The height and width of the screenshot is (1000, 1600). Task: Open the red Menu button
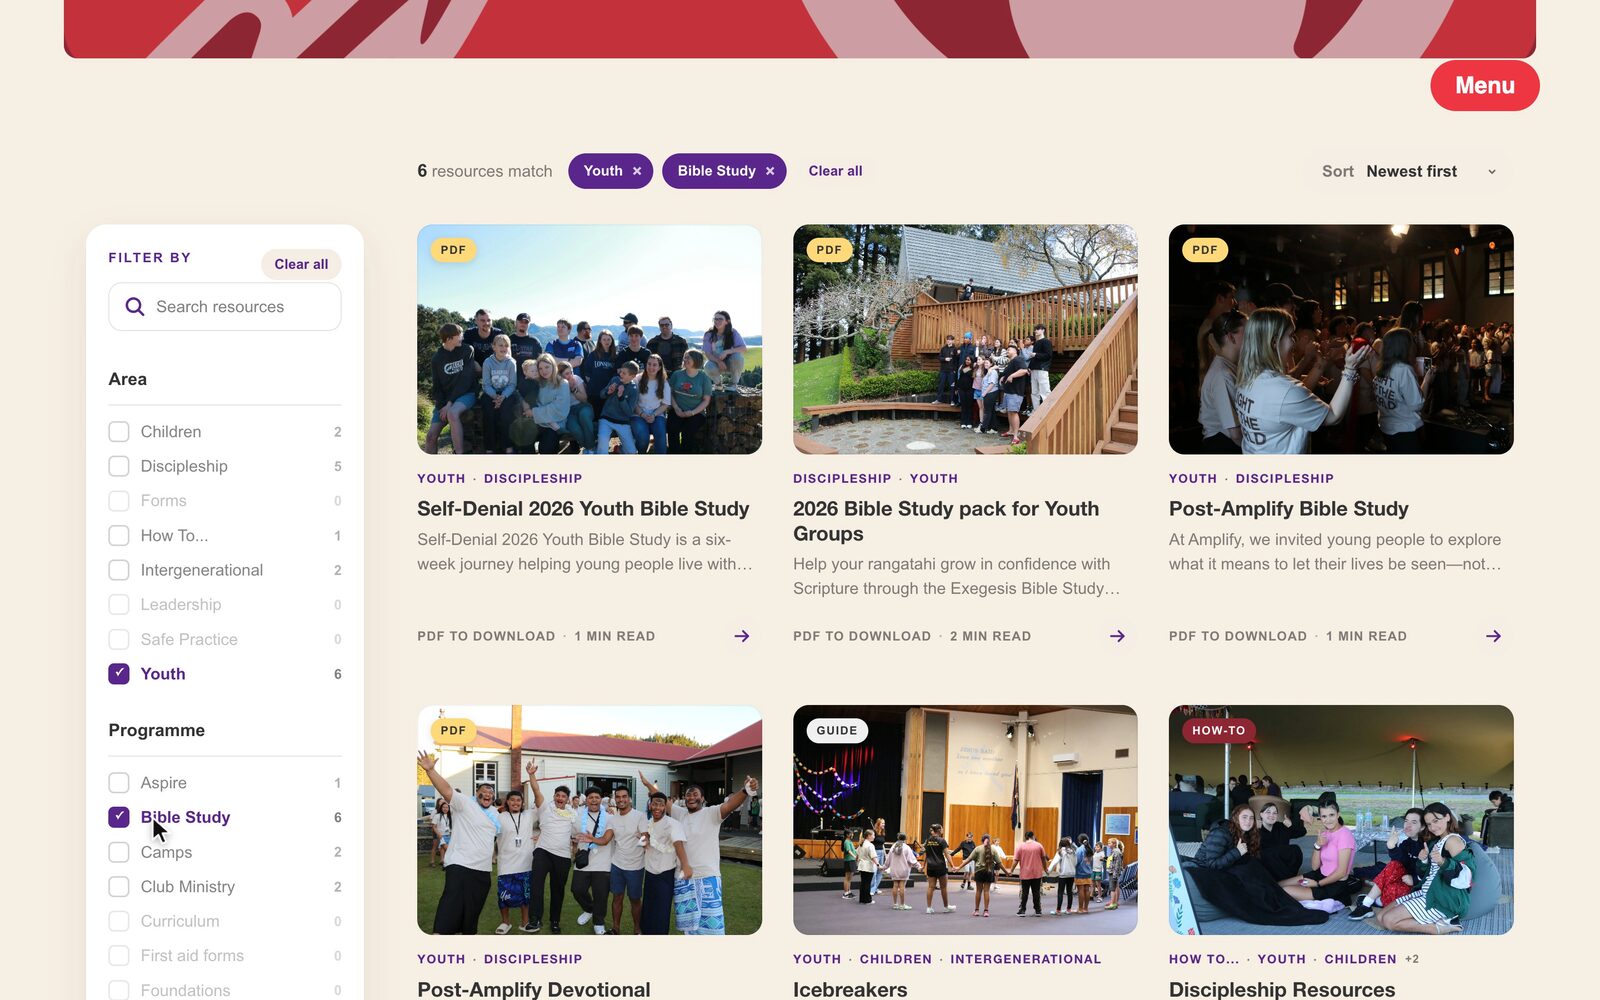click(1485, 86)
